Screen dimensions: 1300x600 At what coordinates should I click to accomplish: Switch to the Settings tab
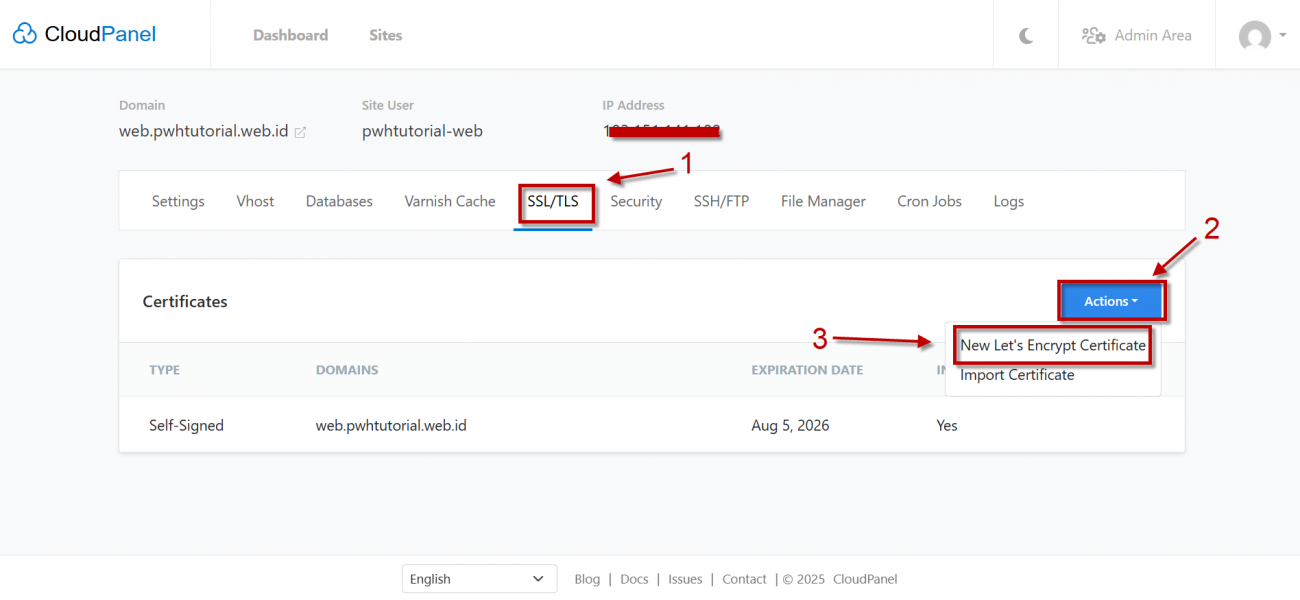point(178,201)
